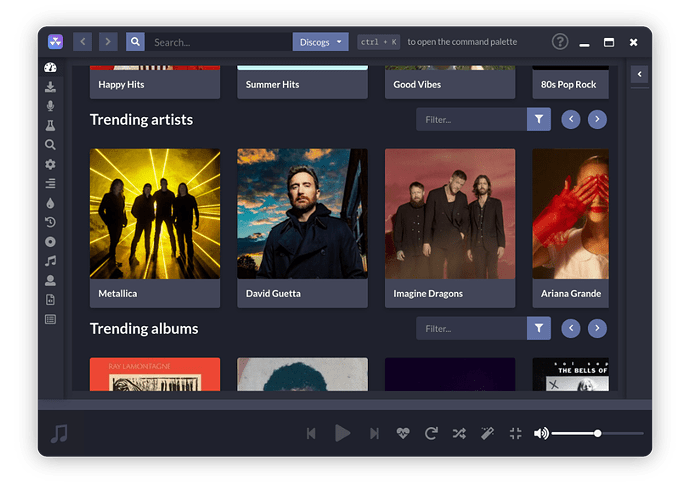Toggle repeat loop mode
The width and height of the screenshot is (690, 482).
pos(431,434)
